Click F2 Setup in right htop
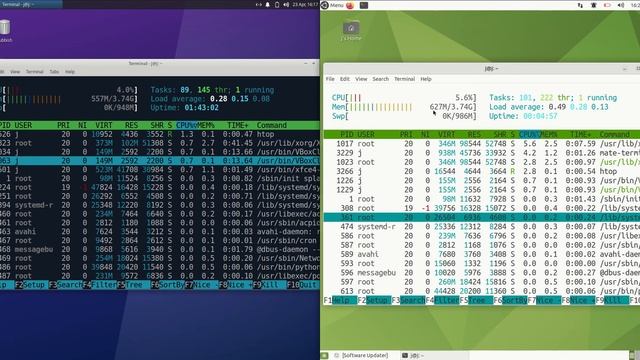The width and height of the screenshot is (640, 360). tap(374, 300)
